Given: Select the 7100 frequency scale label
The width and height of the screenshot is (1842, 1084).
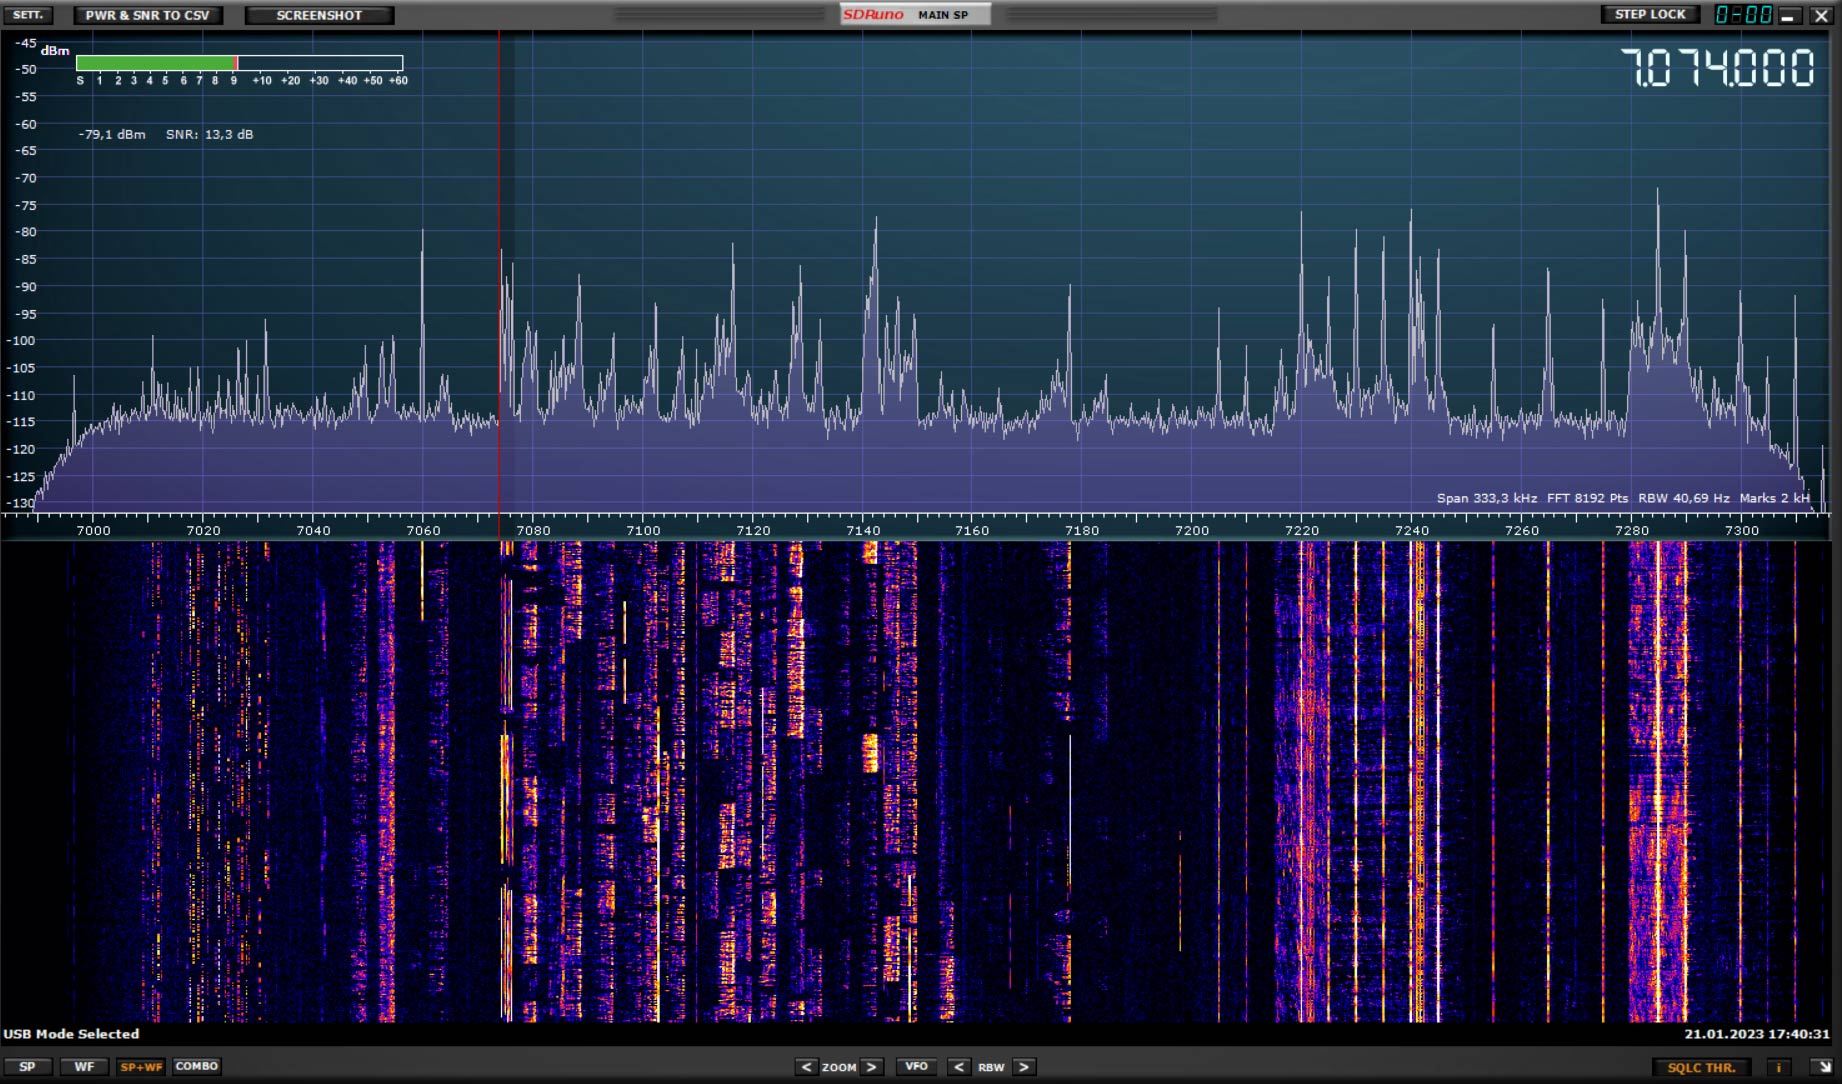Looking at the screenshot, I should [643, 530].
